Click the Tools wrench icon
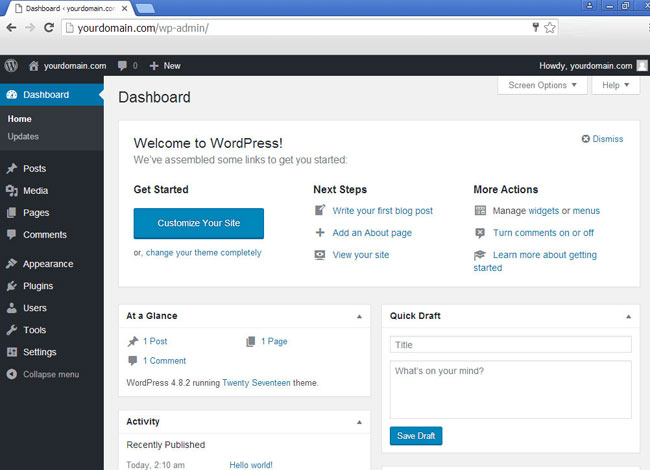 pyautogui.click(x=12, y=330)
